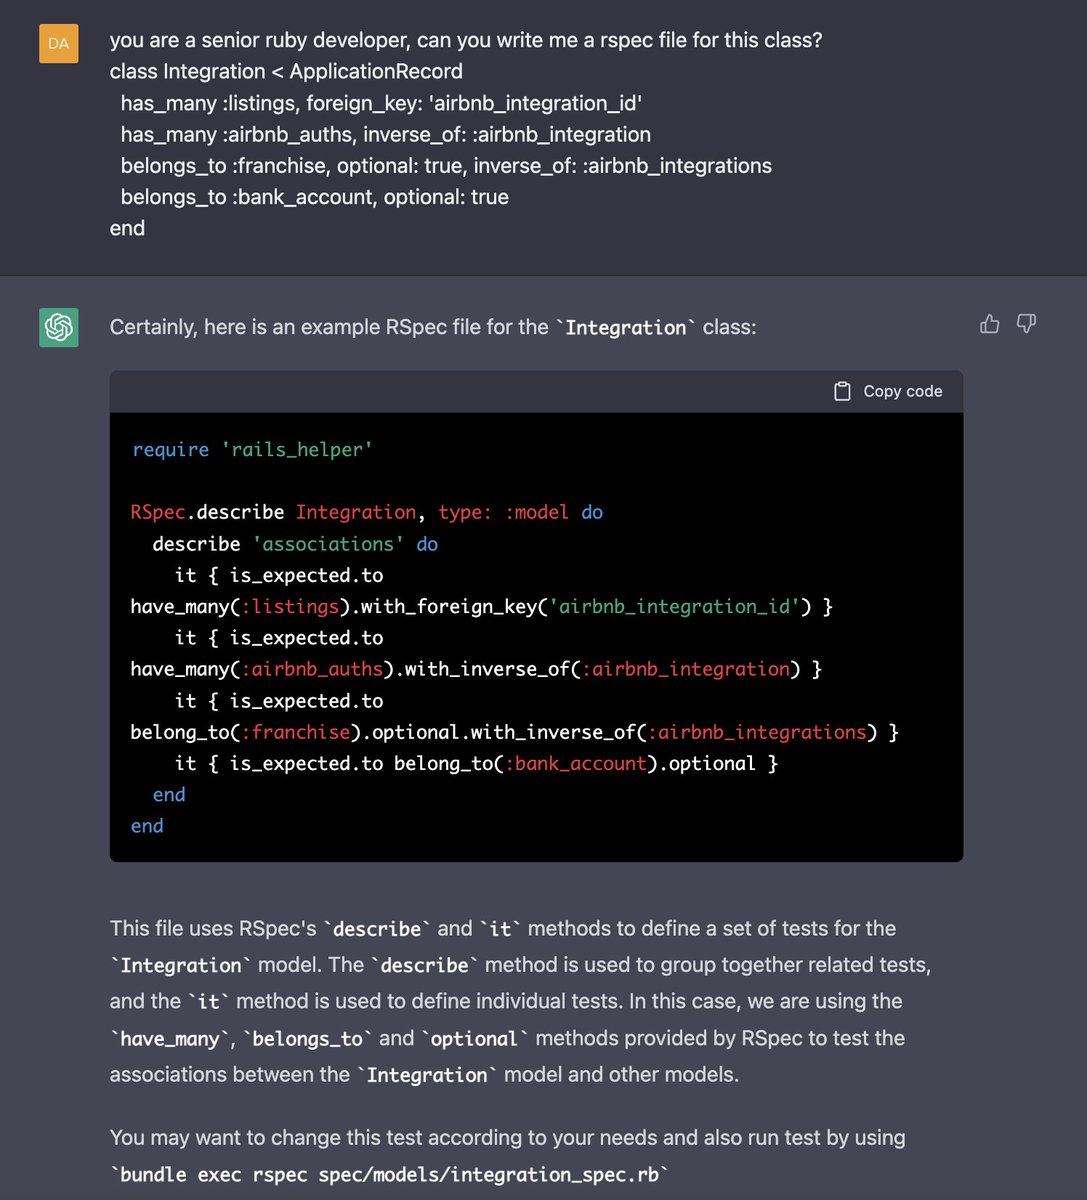
Task: Select the ChatGPT green avatar icon
Action: tap(58, 327)
